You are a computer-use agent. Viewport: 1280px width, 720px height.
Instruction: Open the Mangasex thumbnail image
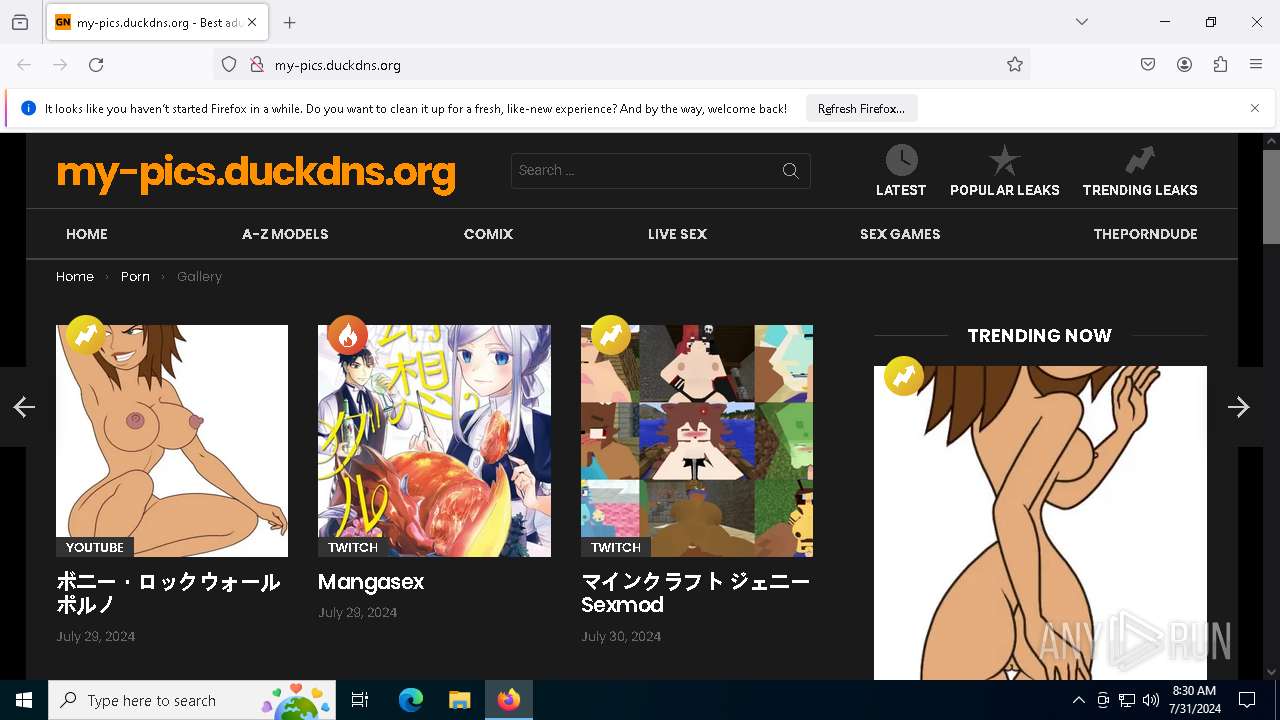[434, 440]
